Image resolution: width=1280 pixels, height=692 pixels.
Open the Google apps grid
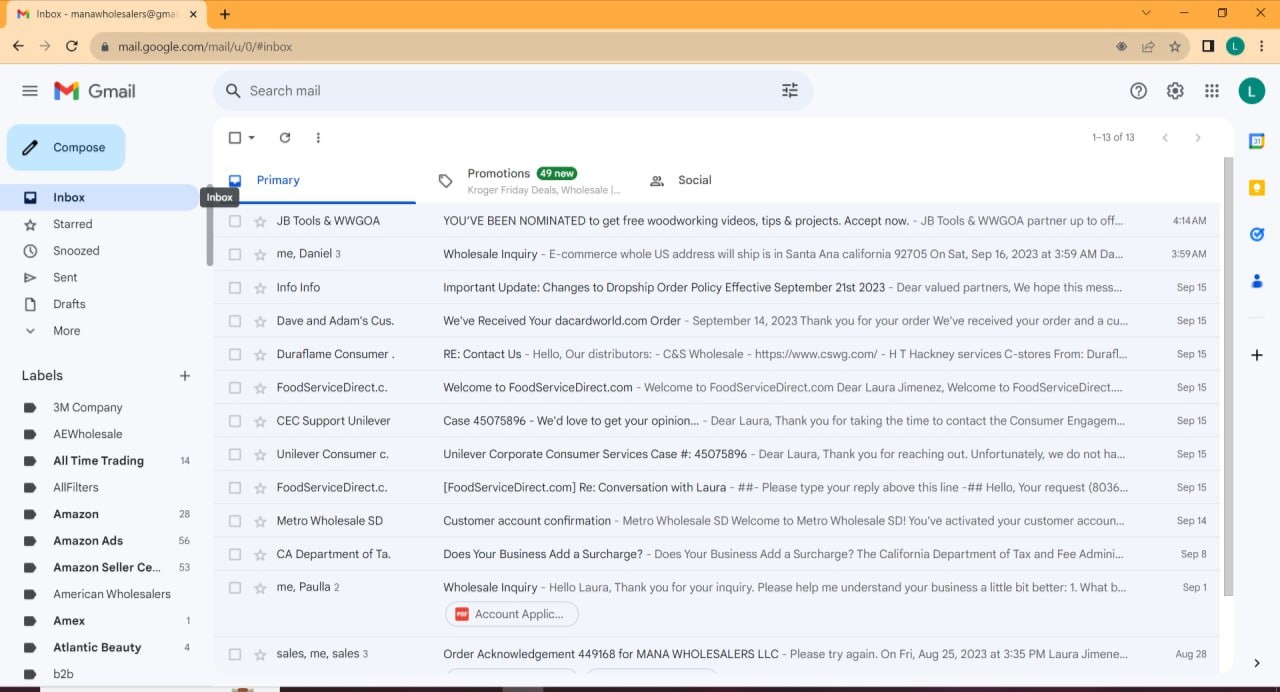point(1212,91)
